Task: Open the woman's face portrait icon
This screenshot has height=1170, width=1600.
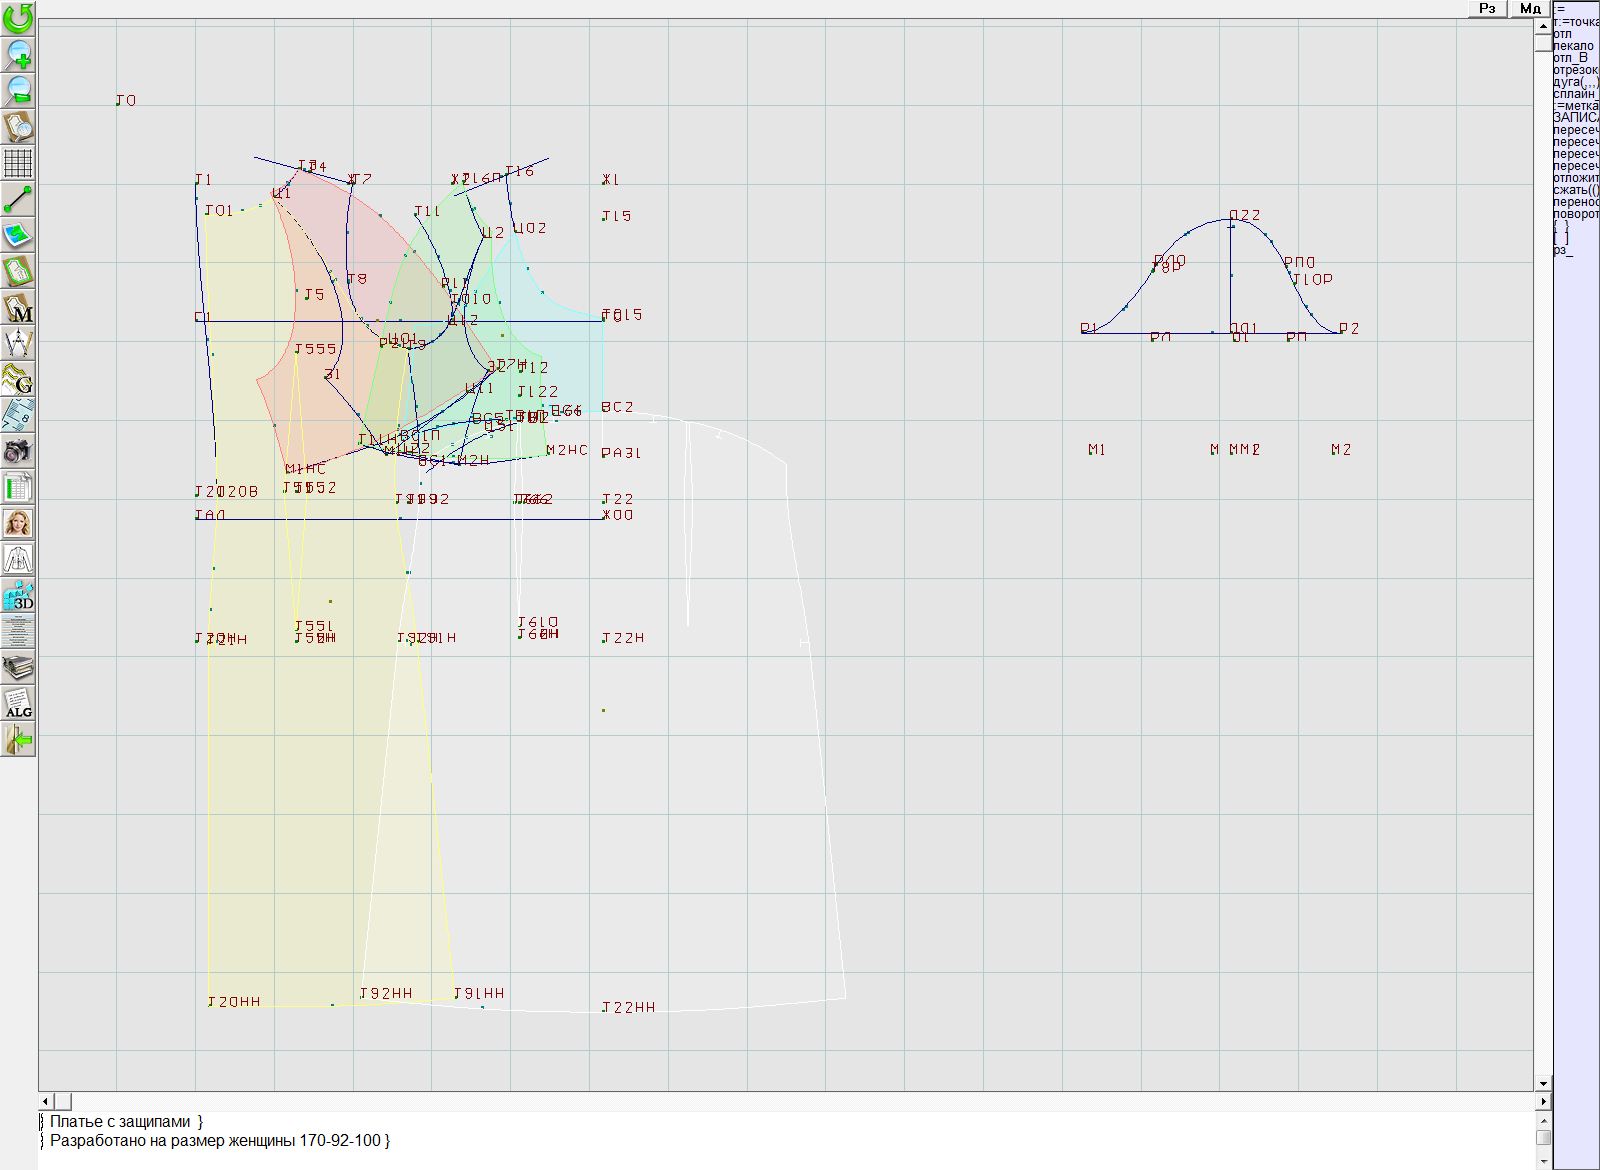Action: pyautogui.click(x=18, y=523)
